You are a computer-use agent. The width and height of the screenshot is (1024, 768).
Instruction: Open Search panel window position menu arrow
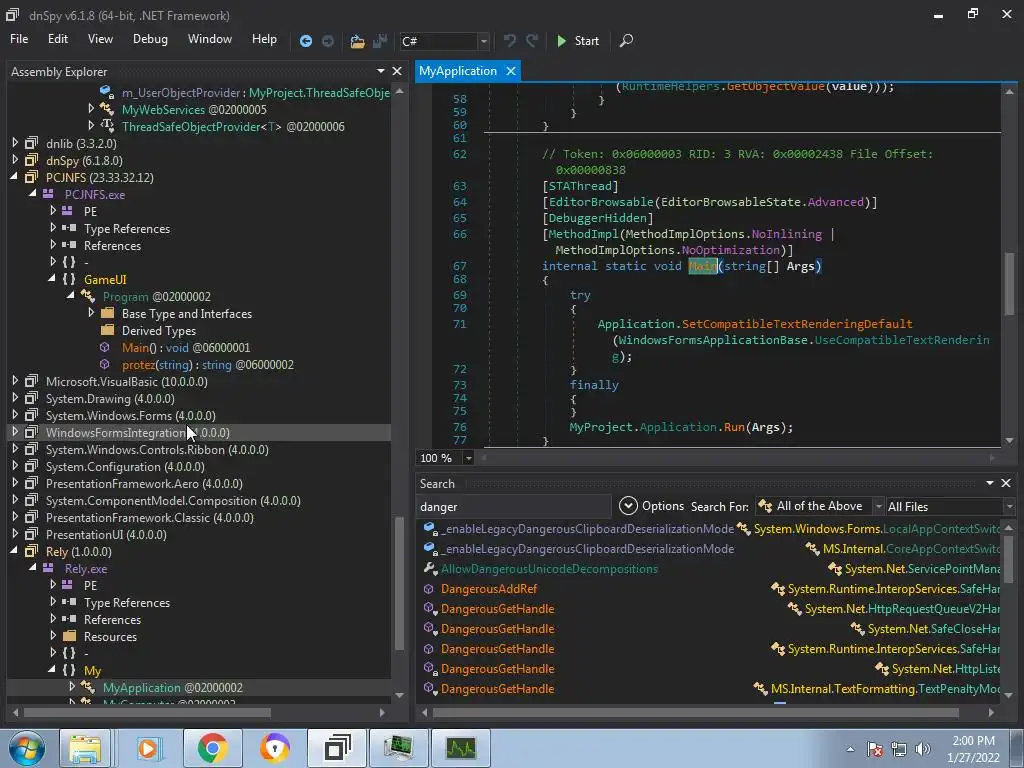(990, 483)
